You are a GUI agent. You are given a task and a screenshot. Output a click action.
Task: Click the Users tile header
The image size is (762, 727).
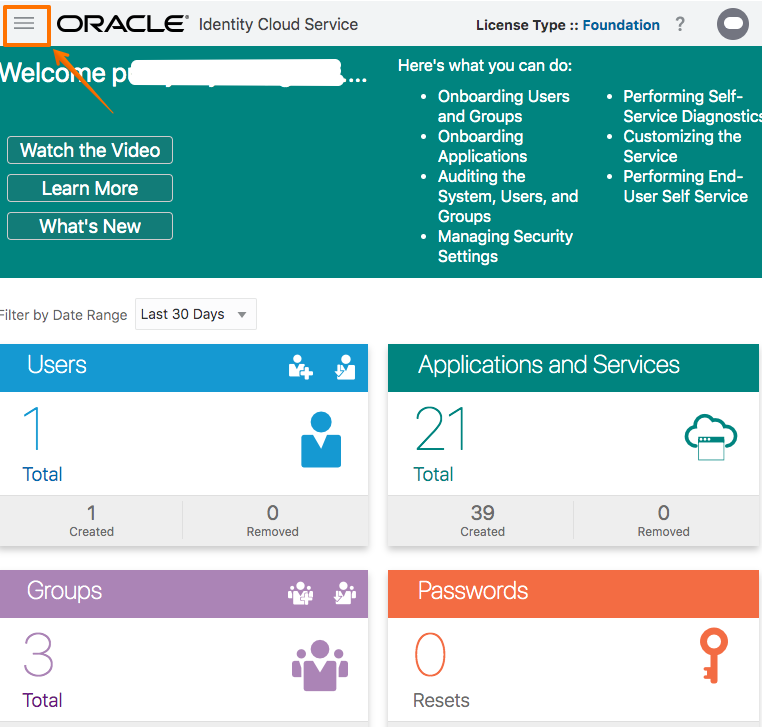pos(184,368)
